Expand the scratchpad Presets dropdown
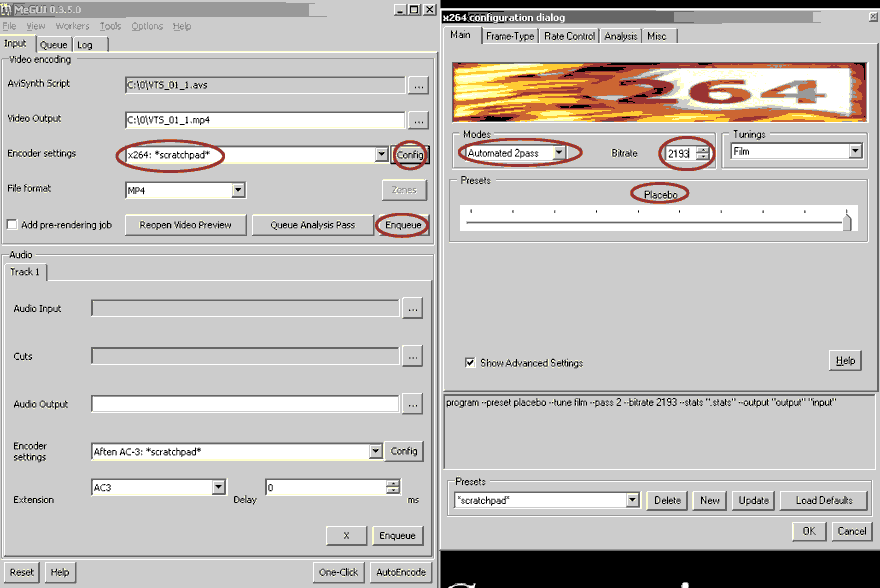 click(x=632, y=500)
